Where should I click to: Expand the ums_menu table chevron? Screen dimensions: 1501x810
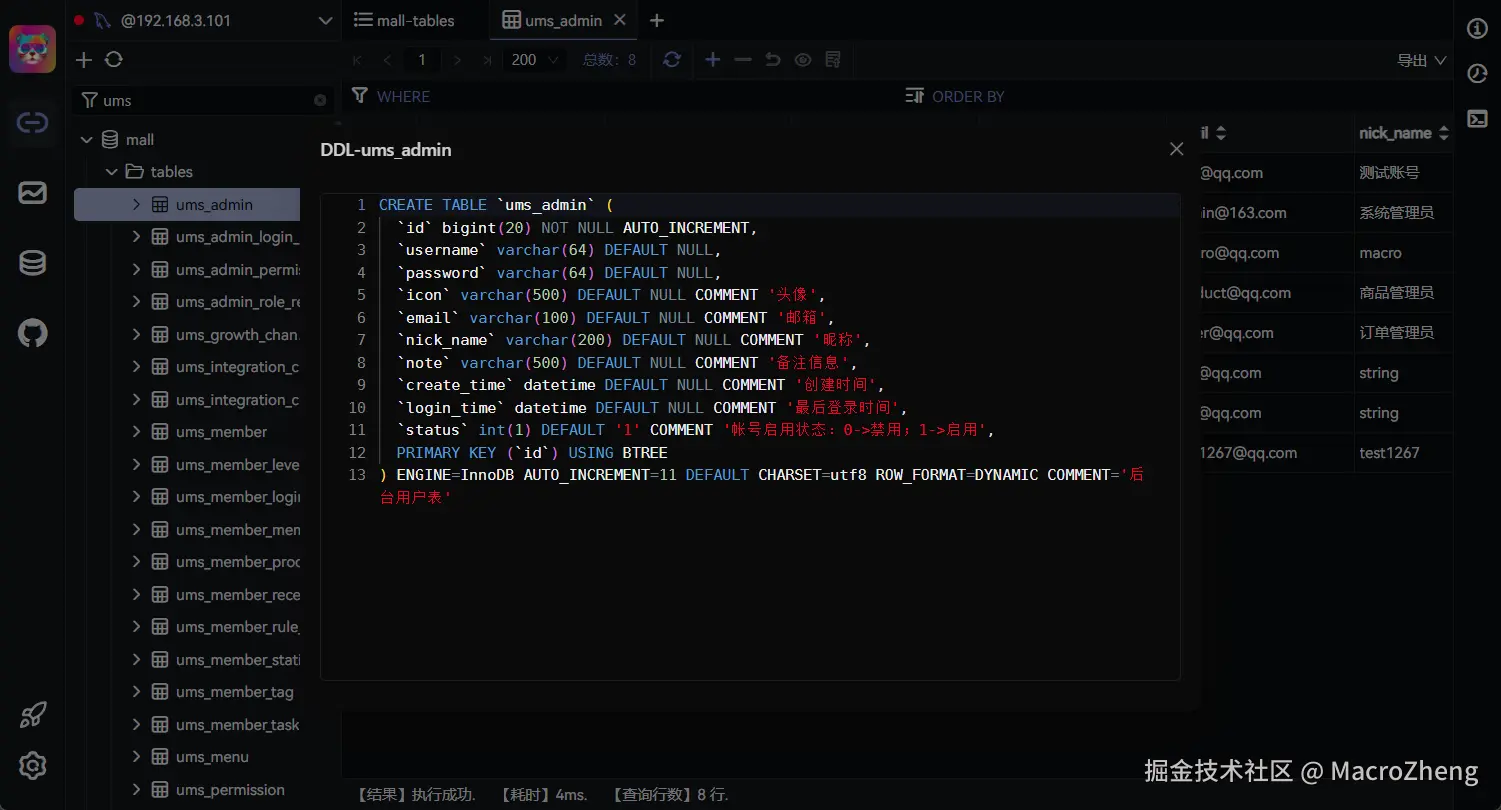click(137, 757)
